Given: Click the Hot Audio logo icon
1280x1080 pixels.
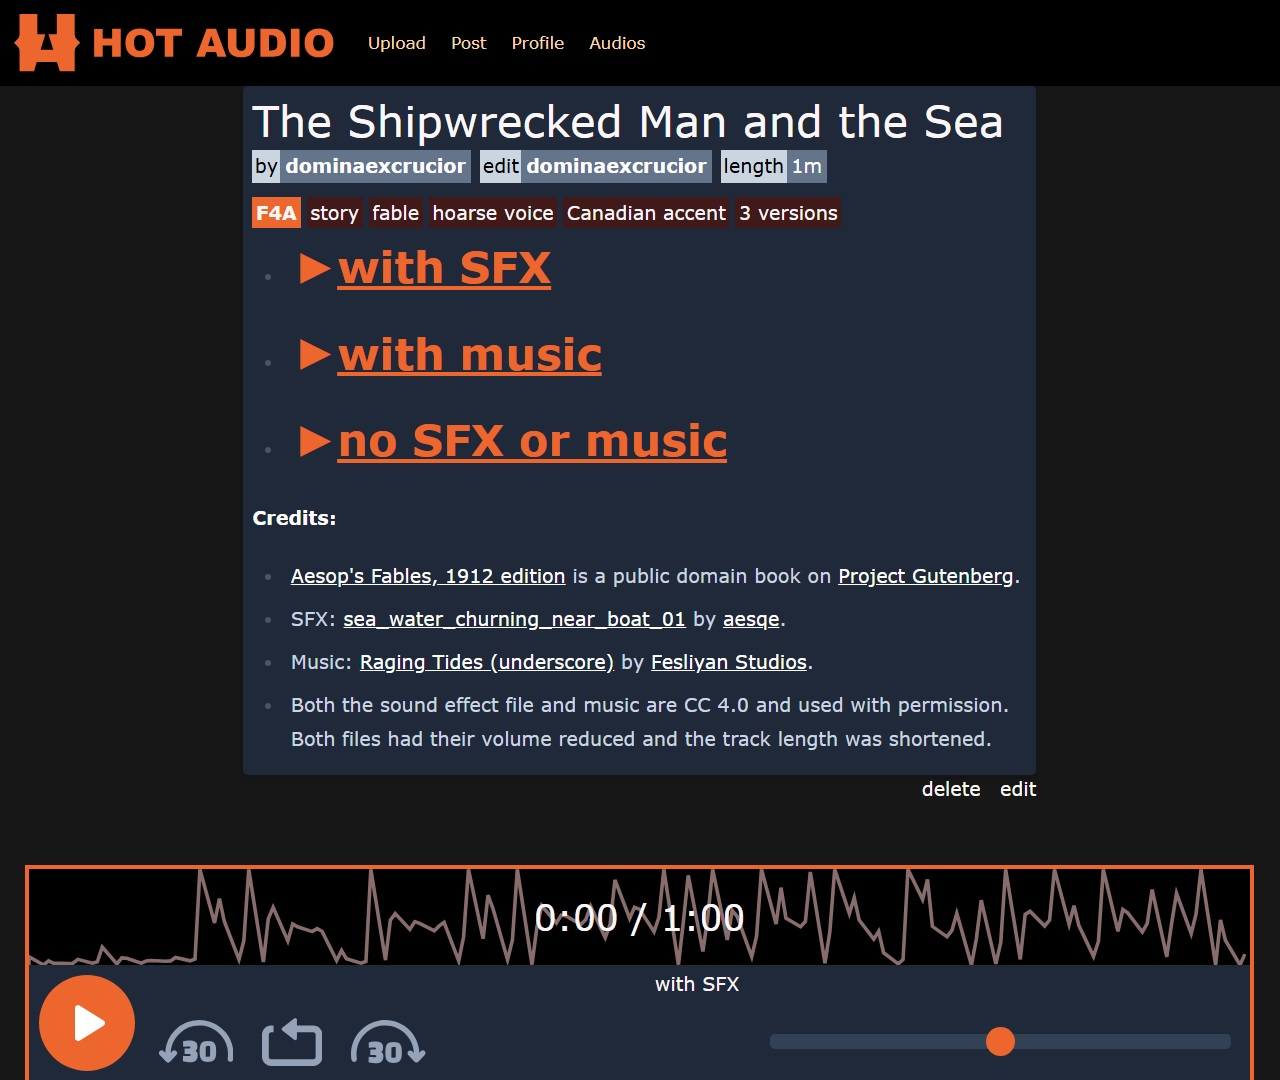Looking at the screenshot, I should point(46,43).
